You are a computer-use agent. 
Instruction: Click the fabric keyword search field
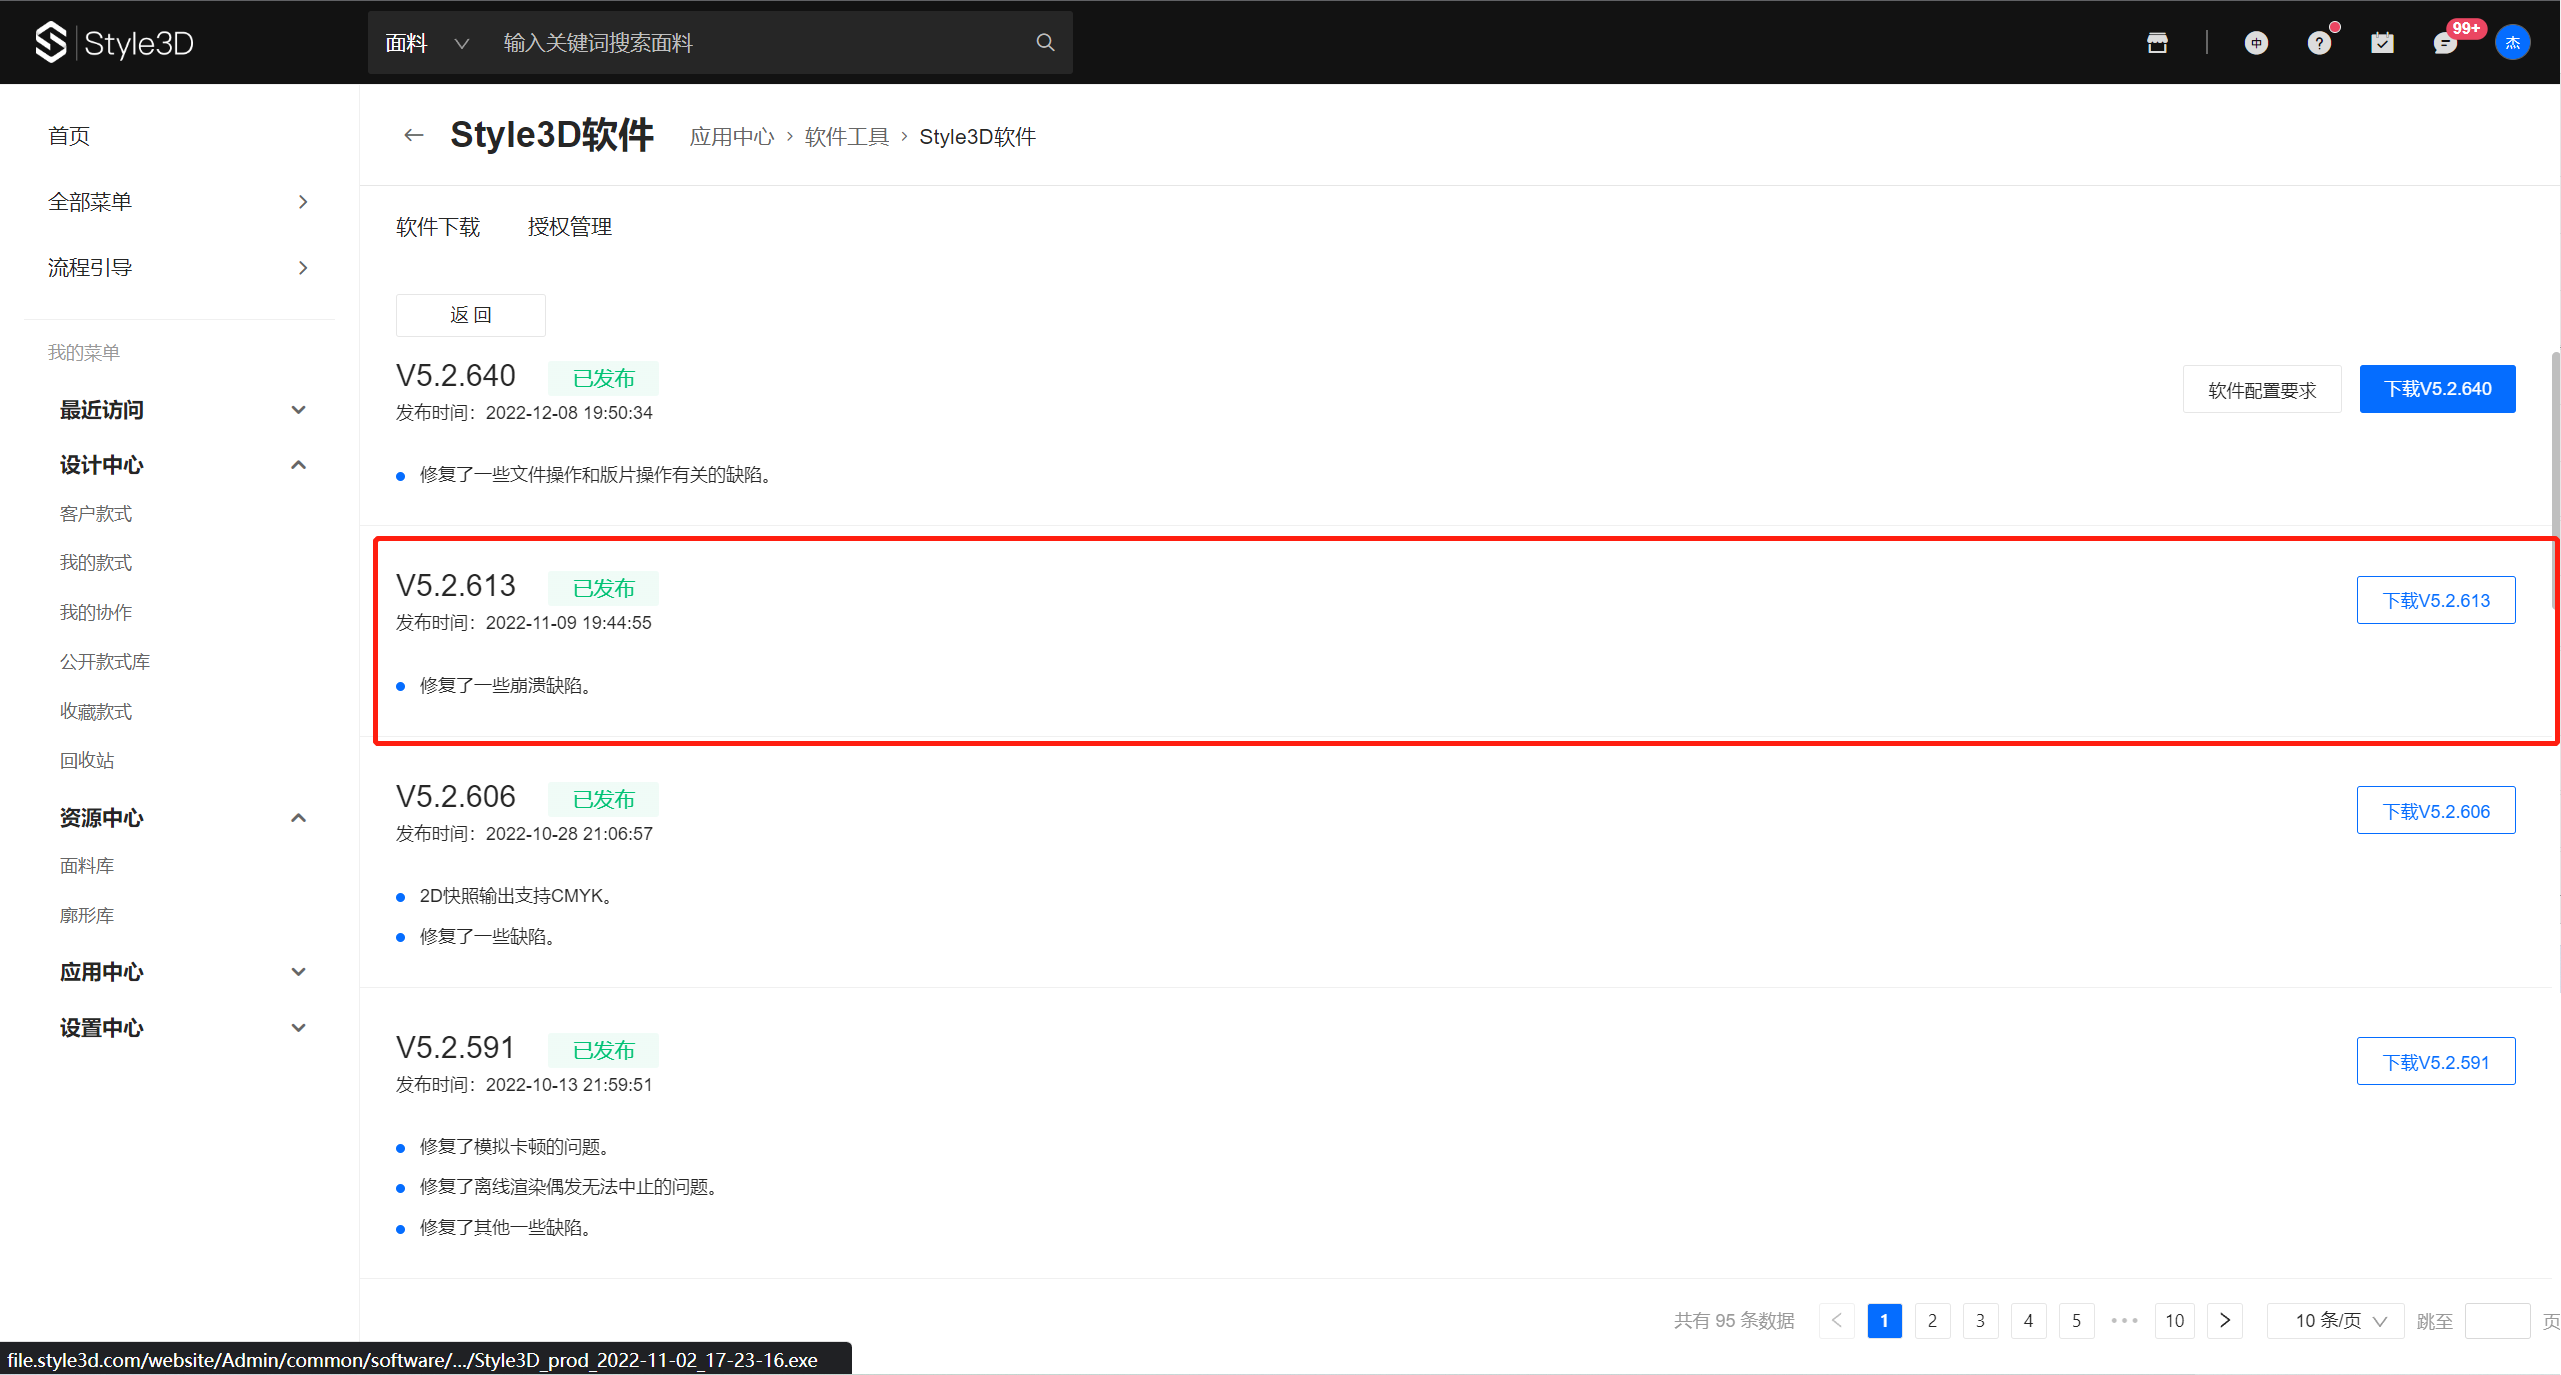[x=760, y=42]
